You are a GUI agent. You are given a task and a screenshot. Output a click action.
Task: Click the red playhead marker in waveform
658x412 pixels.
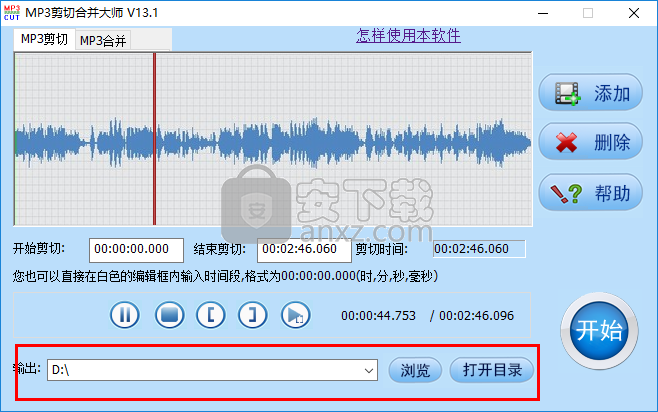(x=154, y=139)
